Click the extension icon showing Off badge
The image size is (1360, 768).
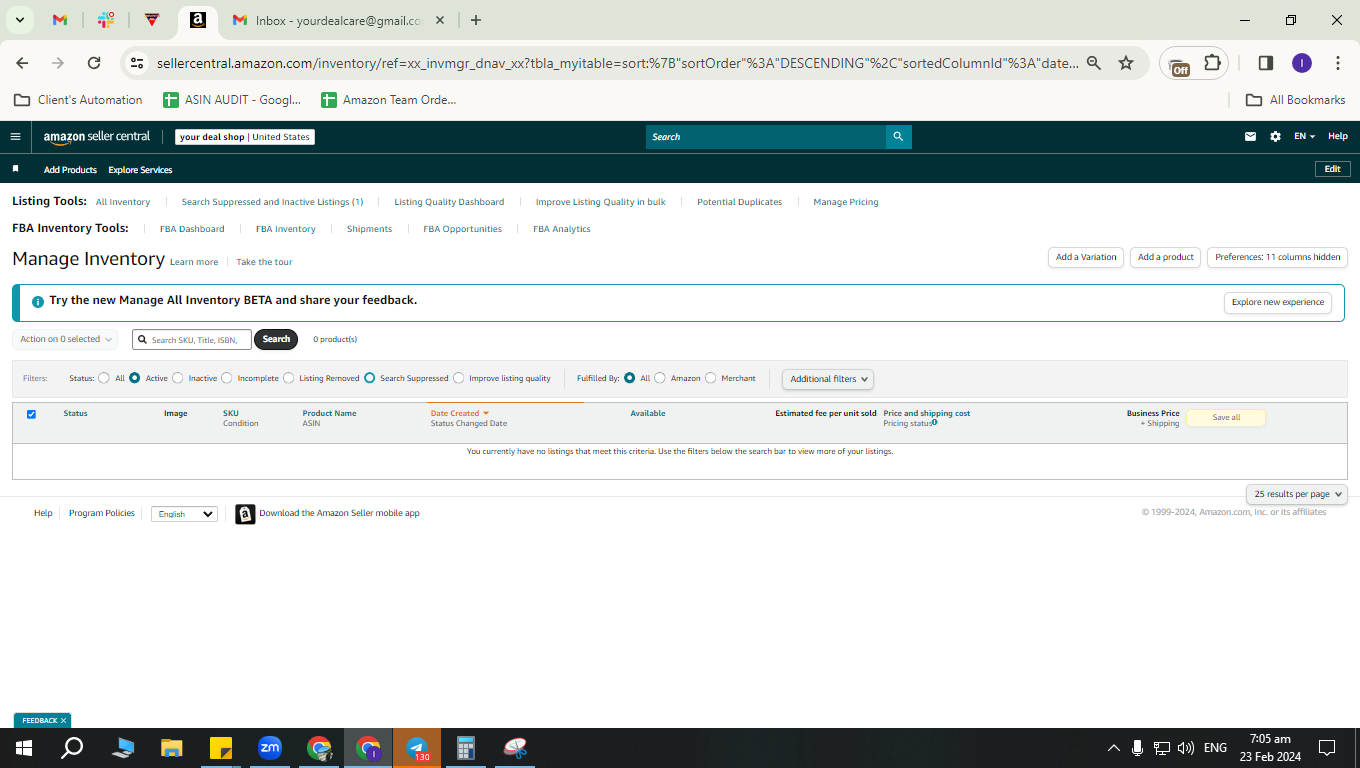point(1180,65)
